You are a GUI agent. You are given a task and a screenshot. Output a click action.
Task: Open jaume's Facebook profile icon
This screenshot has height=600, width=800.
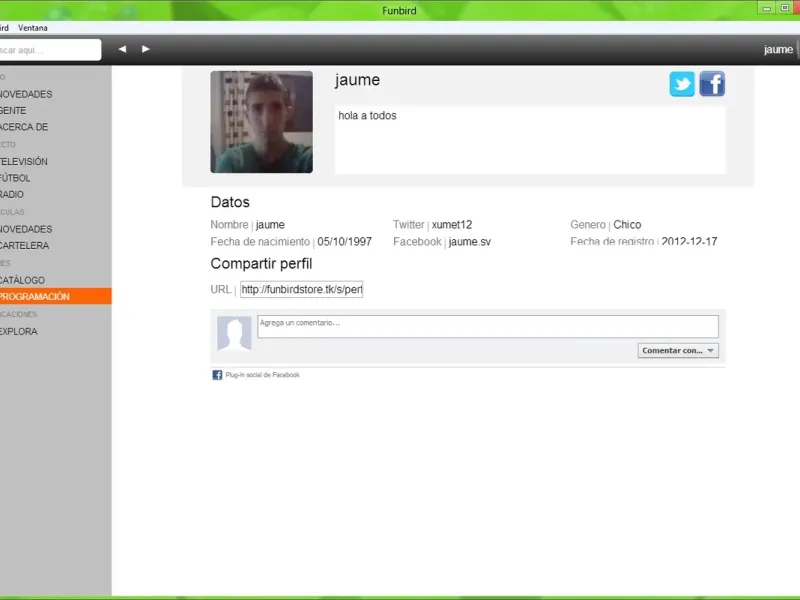click(x=712, y=84)
